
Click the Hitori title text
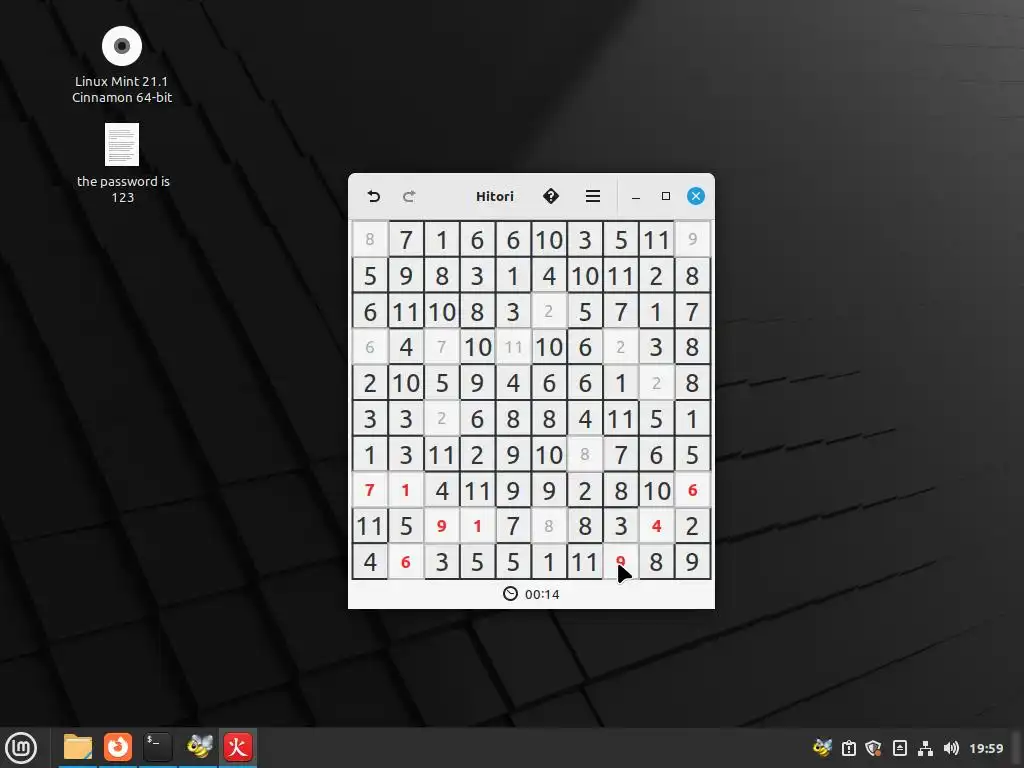[494, 197]
